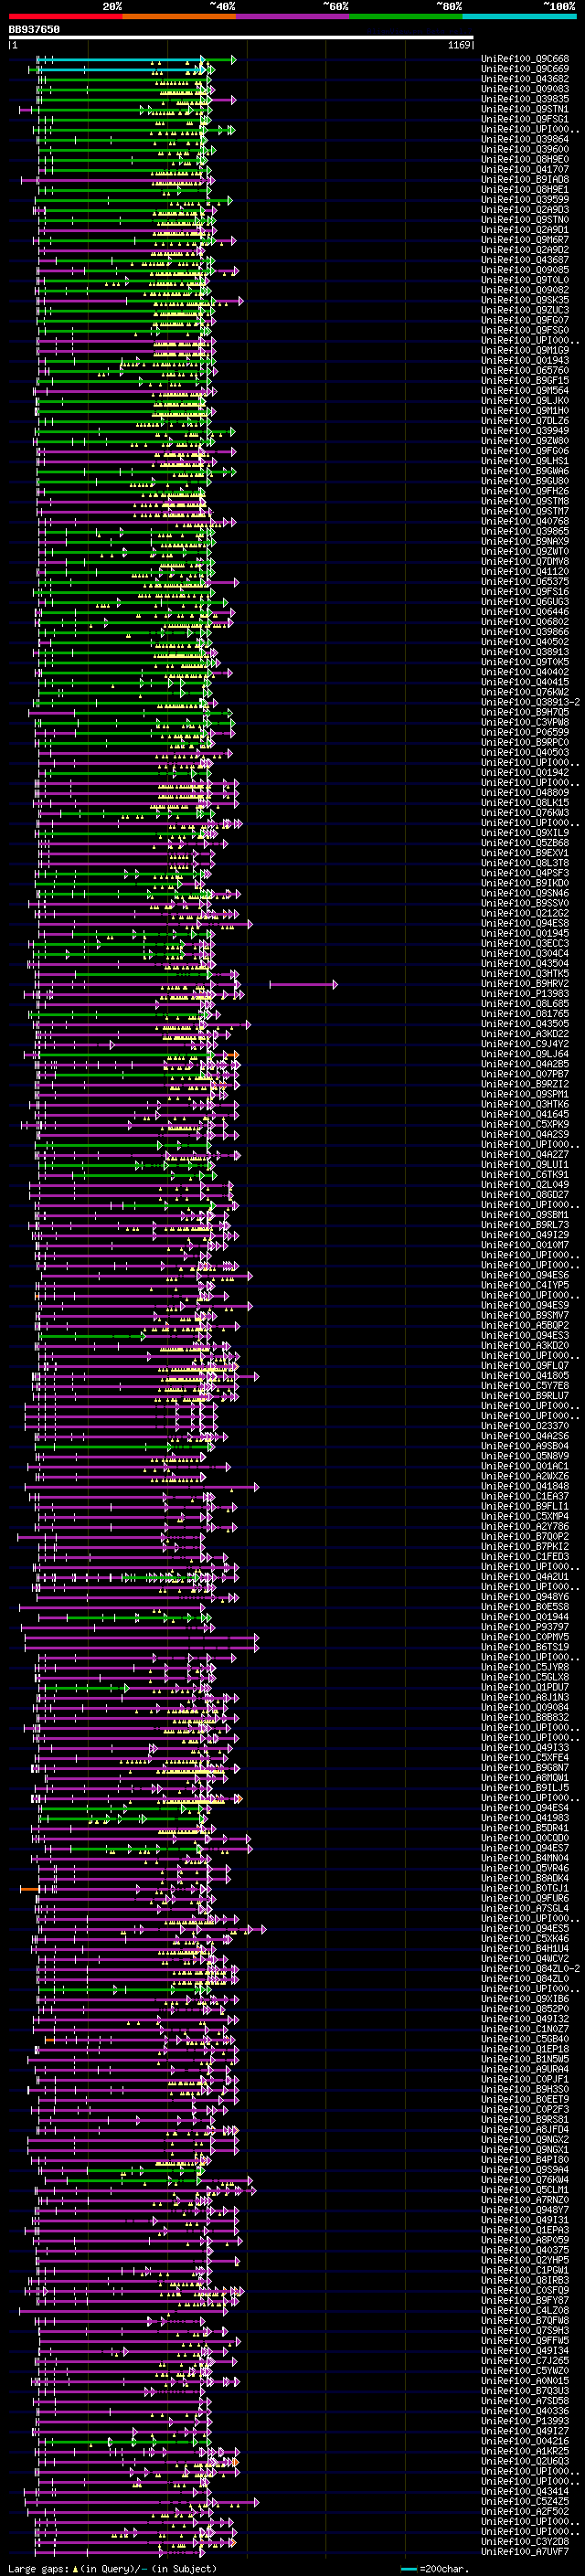Select UniRef100_Q8LK15 label
The image size is (585, 2576).
[525, 803]
